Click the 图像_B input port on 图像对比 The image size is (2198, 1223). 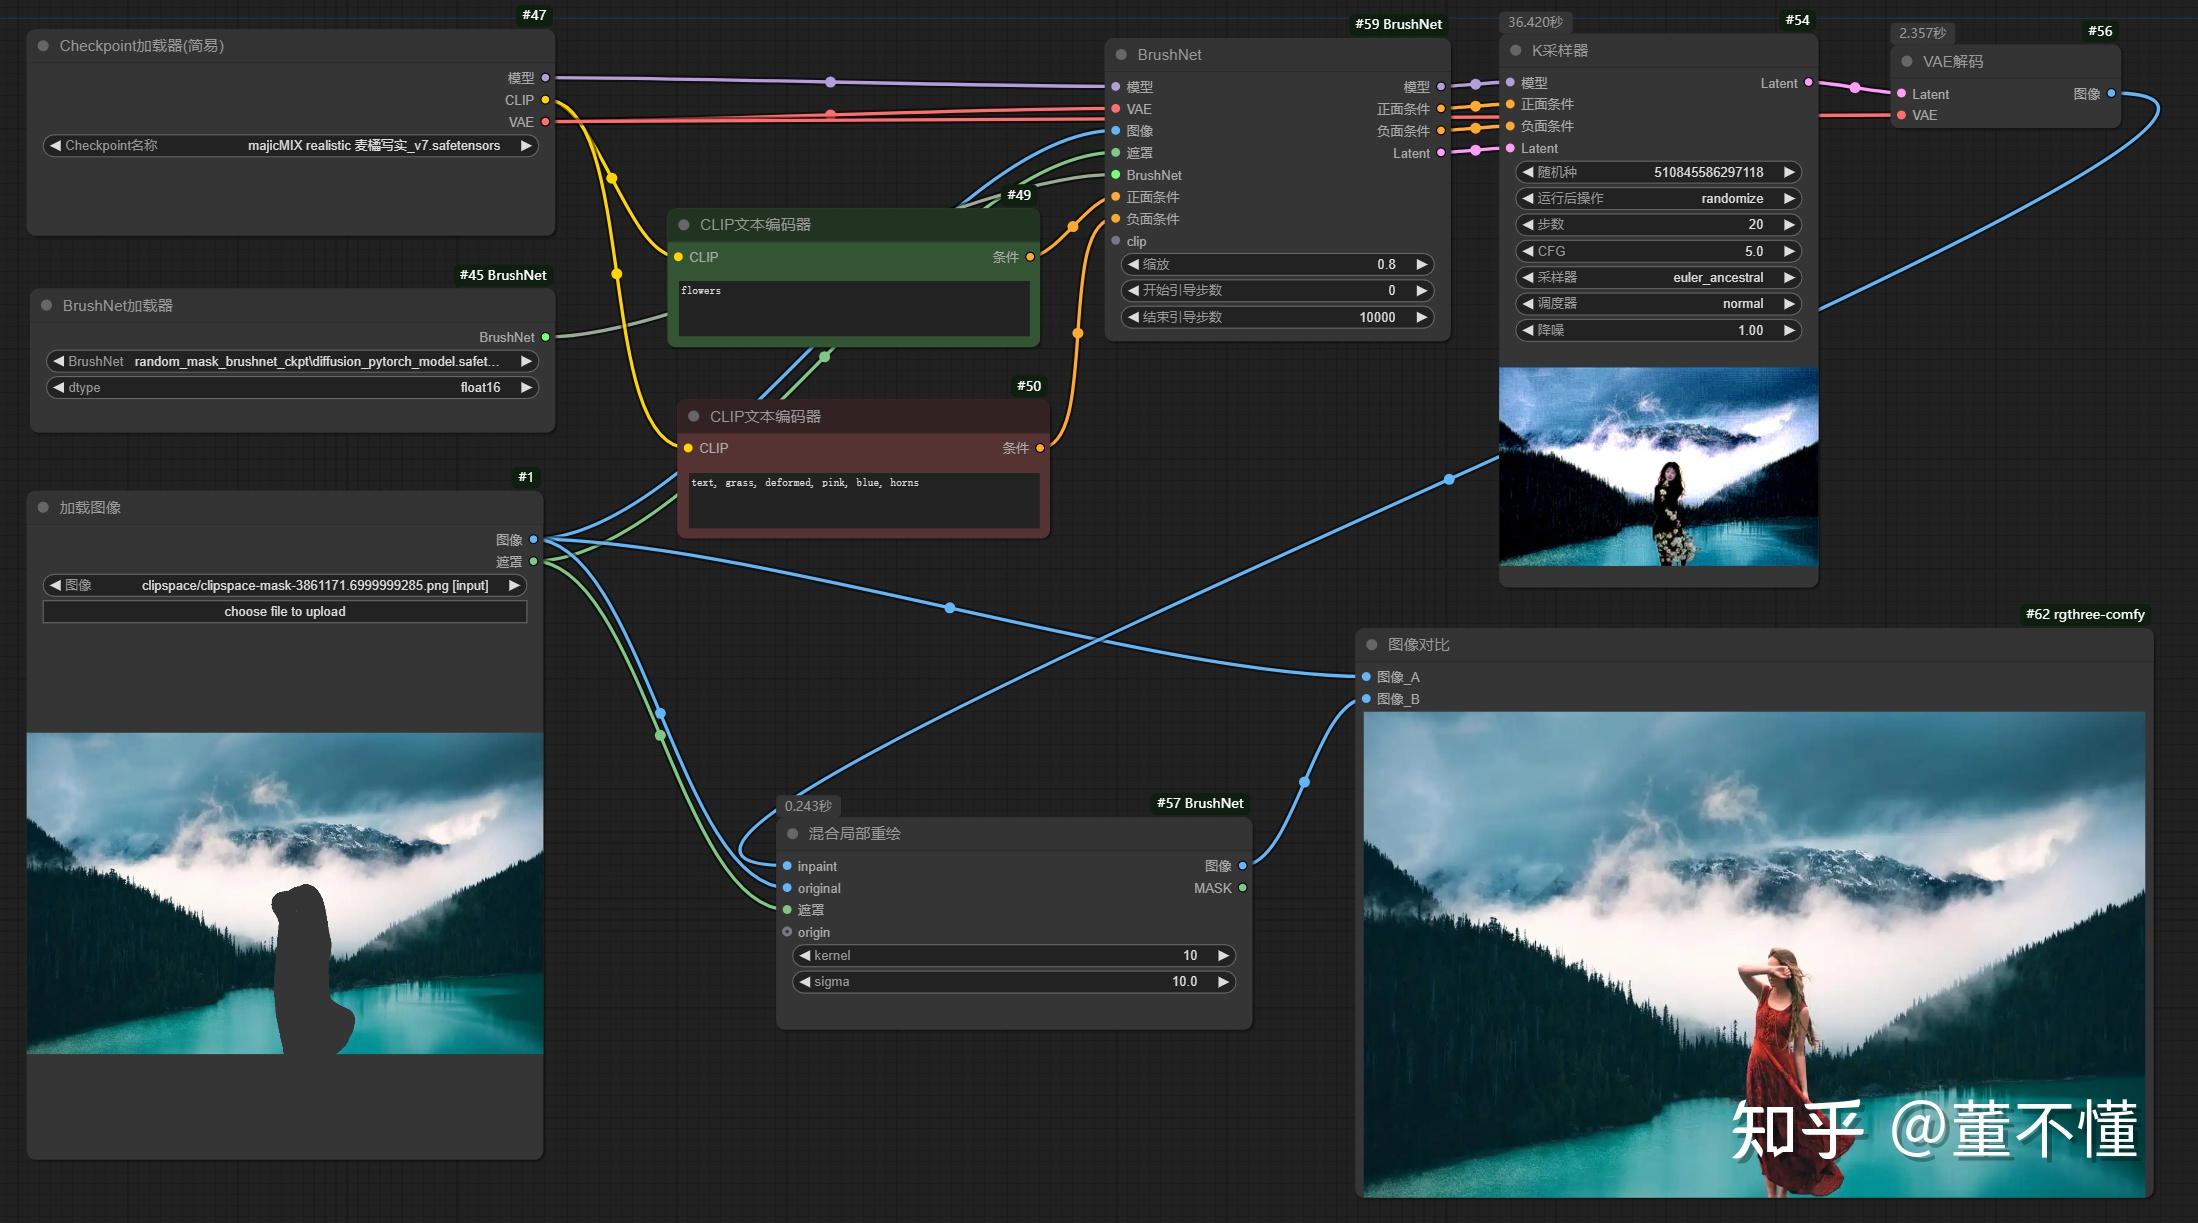[x=1367, y=699]
